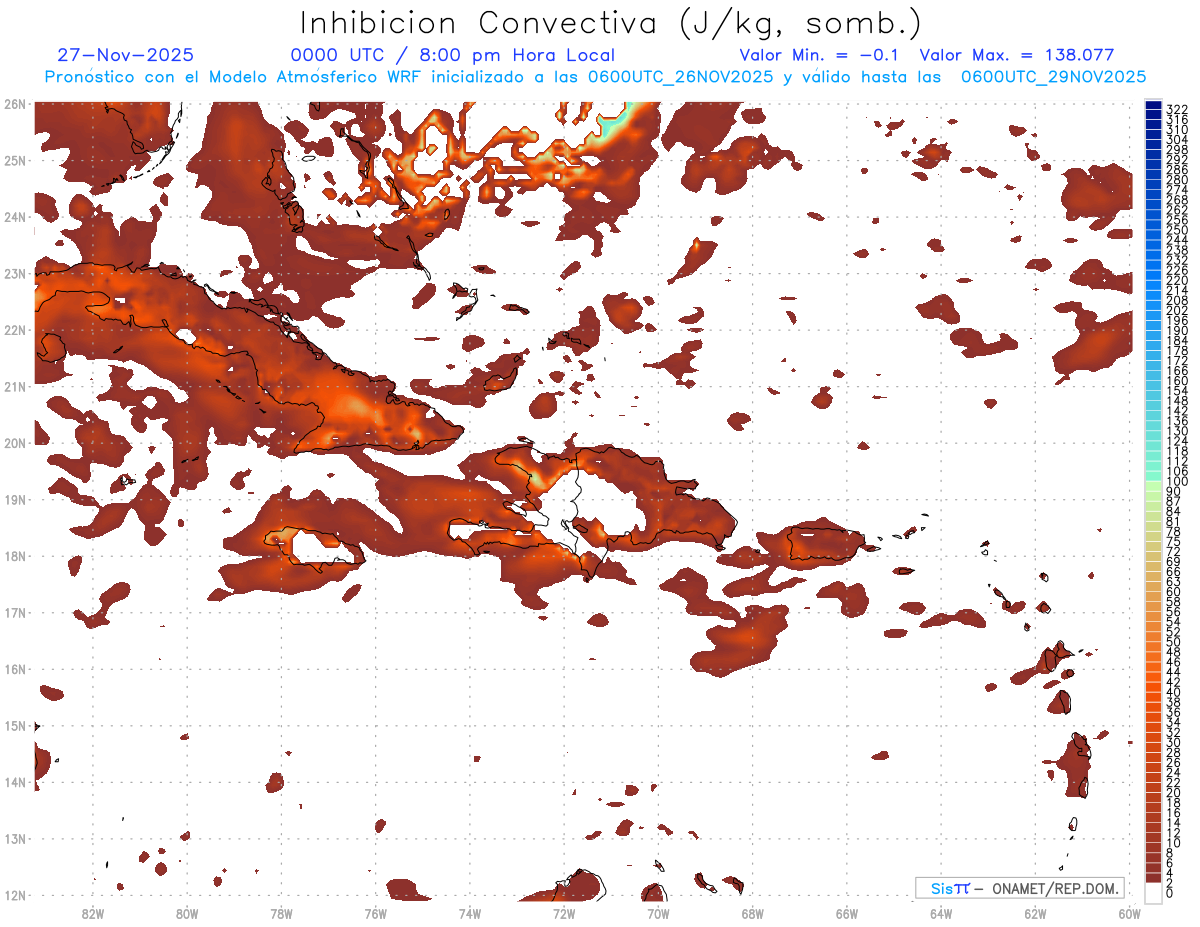
Task: Click the 'SisPI - ONAMET/REP.DOM.' credit box
Action: pyautogui.click(x=1020, y=888)
